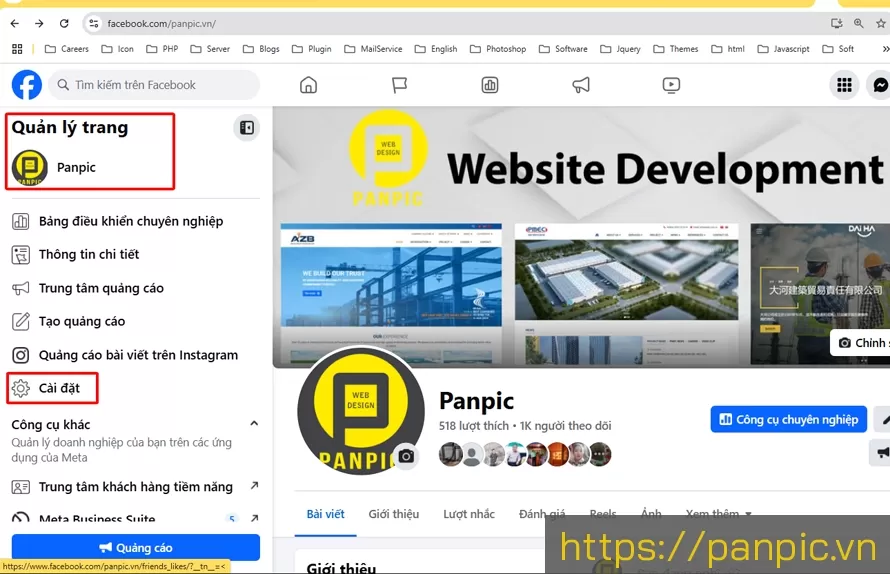
Task: Go back using browser back arrow
Action: pyautogui.click(x=15, y=23)
